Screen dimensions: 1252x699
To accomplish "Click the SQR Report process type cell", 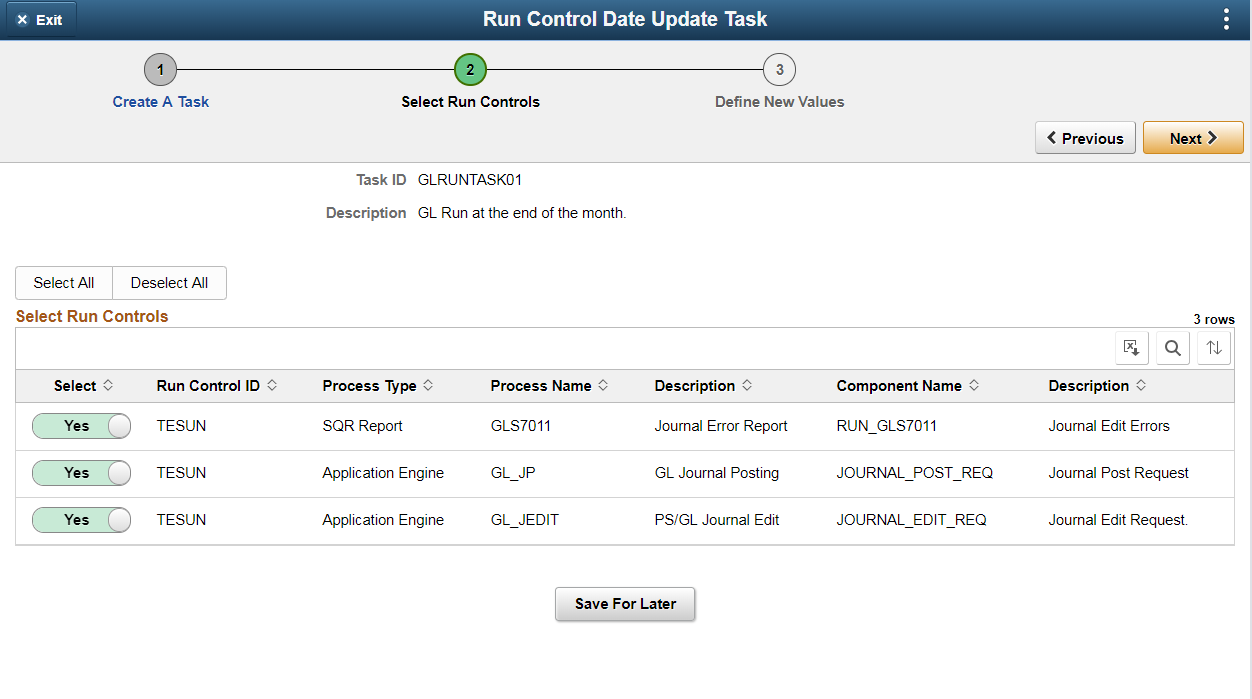I will pyautogui.click(x=362, y=426).
